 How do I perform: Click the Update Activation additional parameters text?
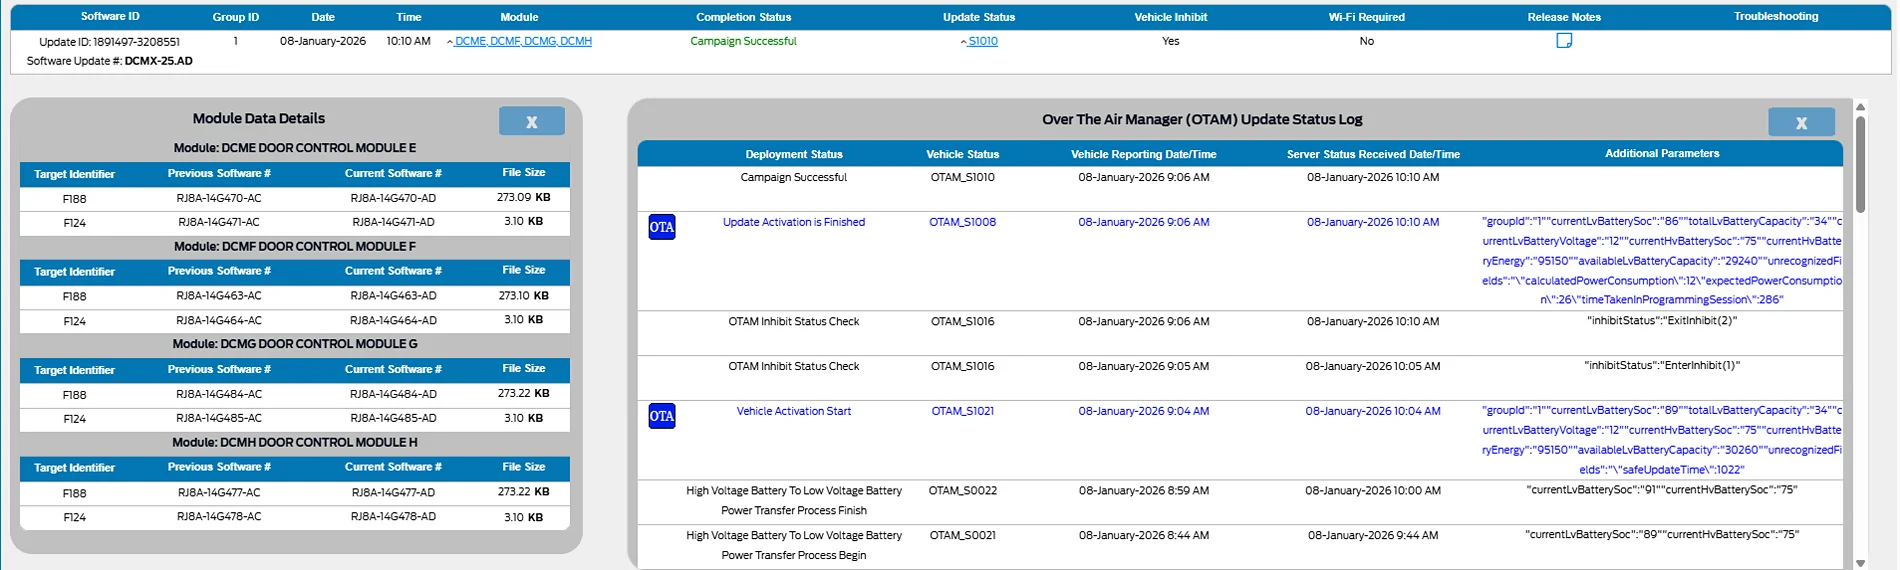[1662, 260]
